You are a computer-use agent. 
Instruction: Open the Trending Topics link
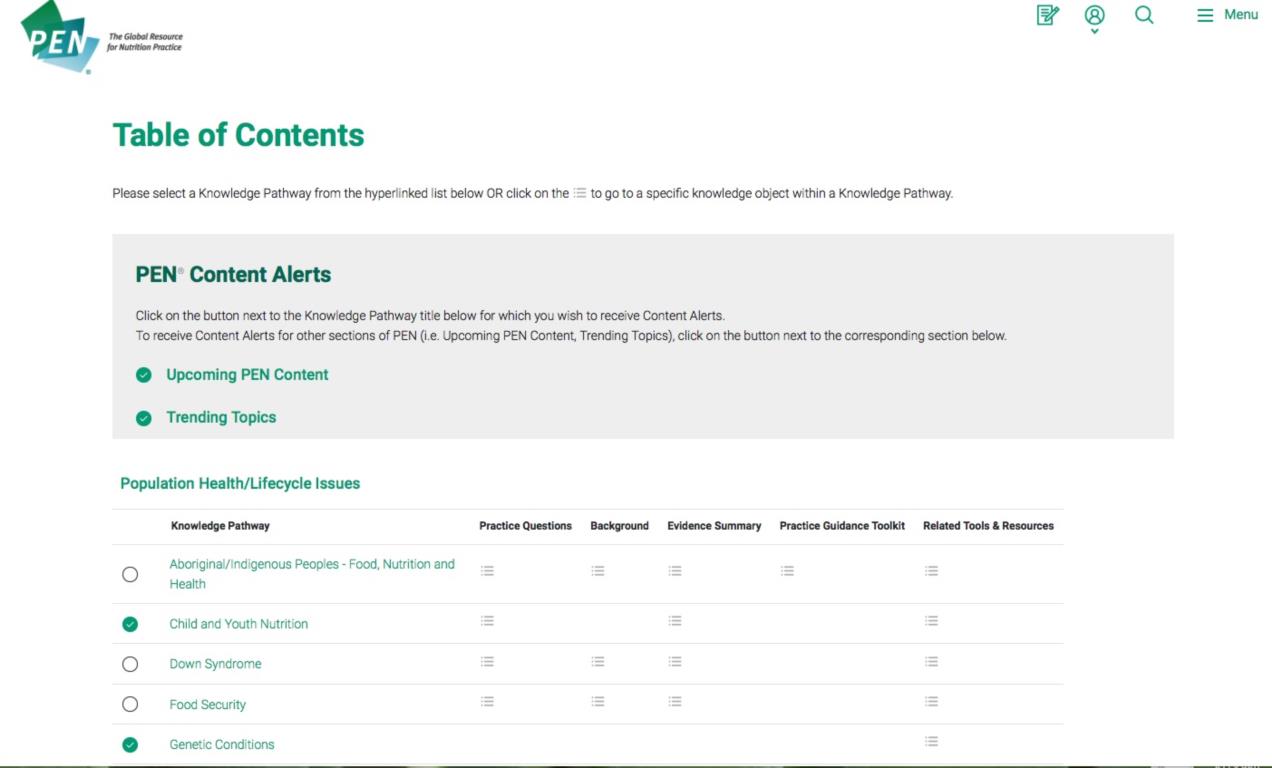221,418
